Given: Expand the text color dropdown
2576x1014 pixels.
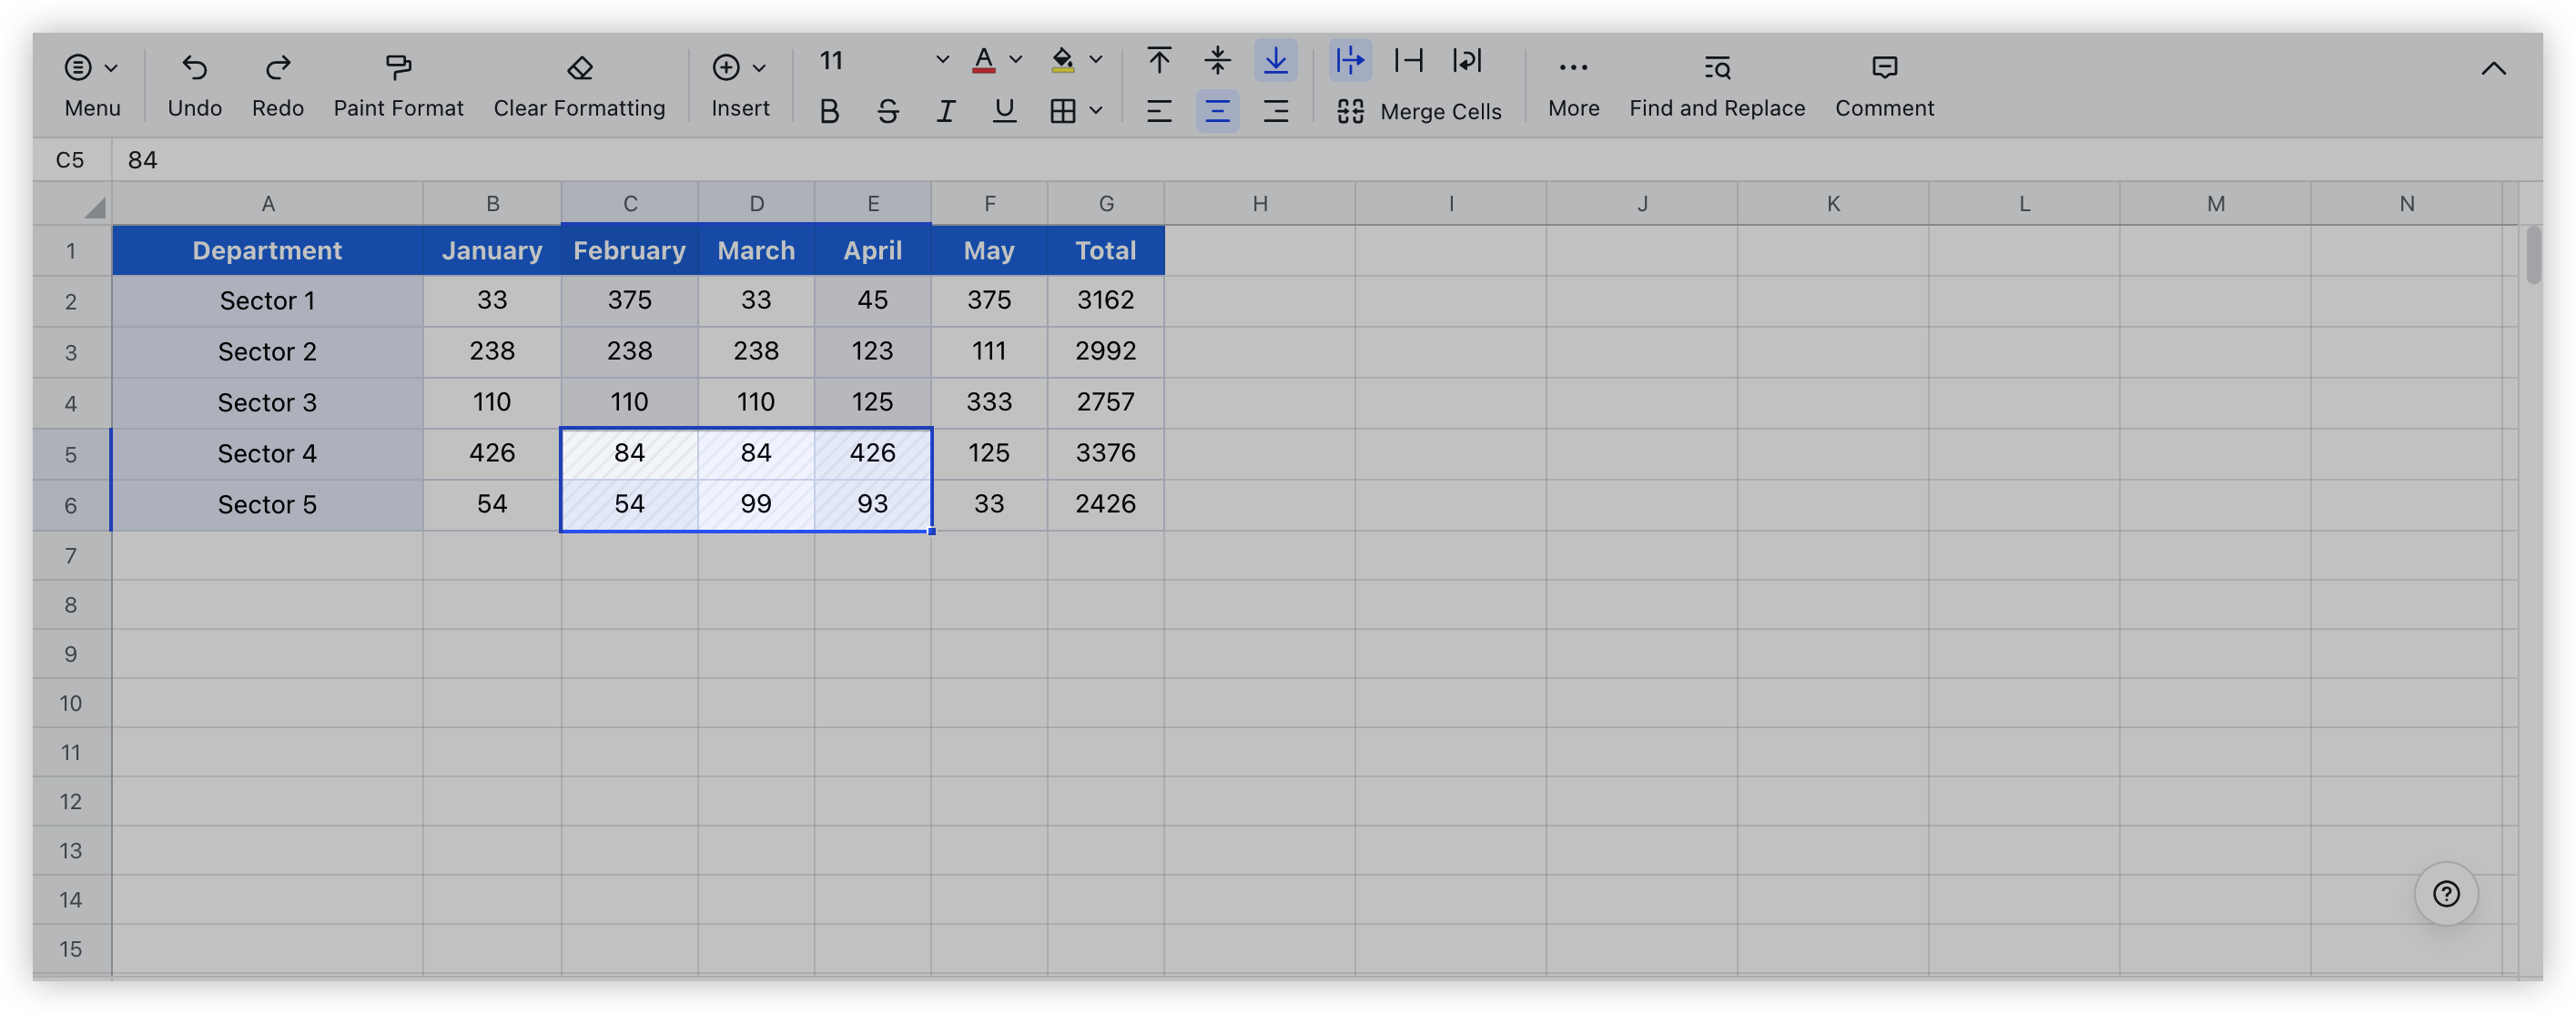Looking at the screenshot, I should [x=1014, y=61].
